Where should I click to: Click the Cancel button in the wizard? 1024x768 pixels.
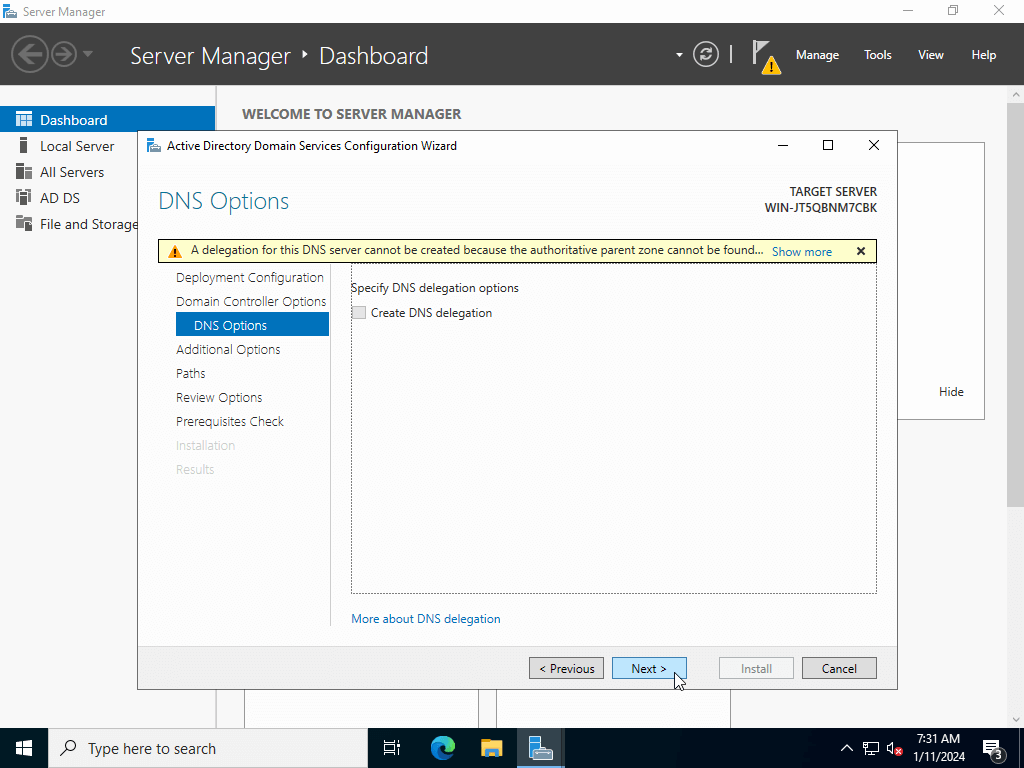click(x=839, y=668)
